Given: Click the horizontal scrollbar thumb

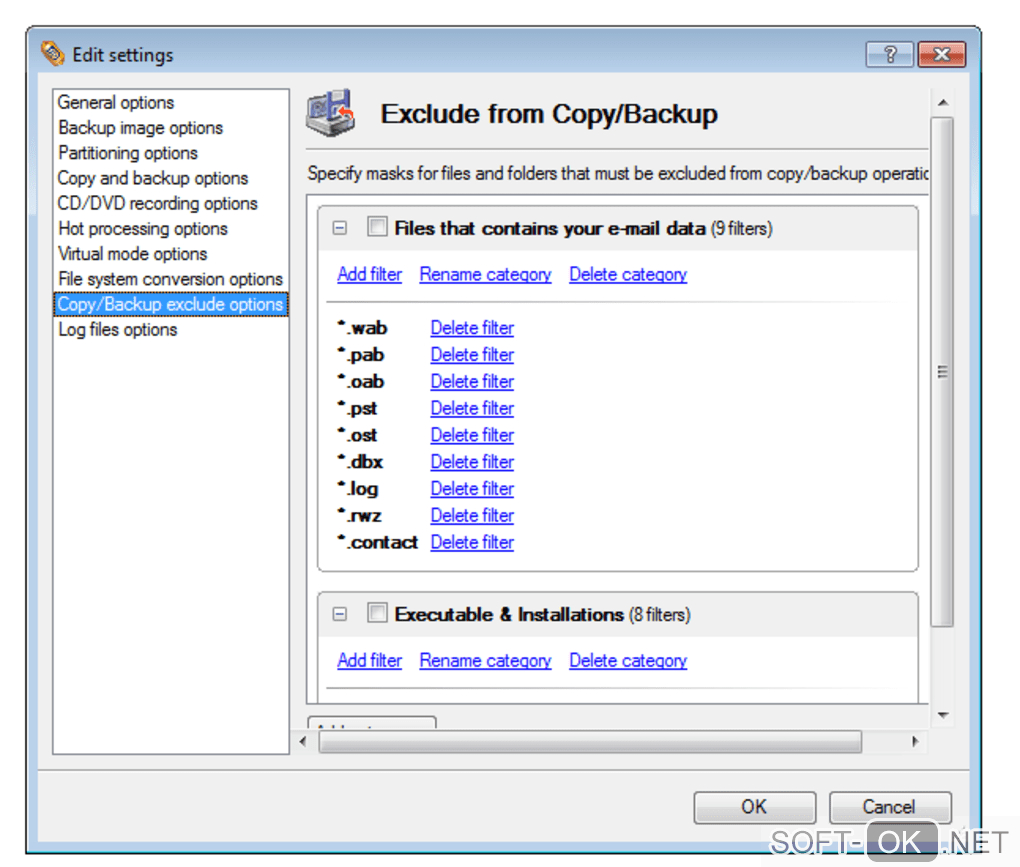Looking at the screenshot, I should (x=590, y=741).
